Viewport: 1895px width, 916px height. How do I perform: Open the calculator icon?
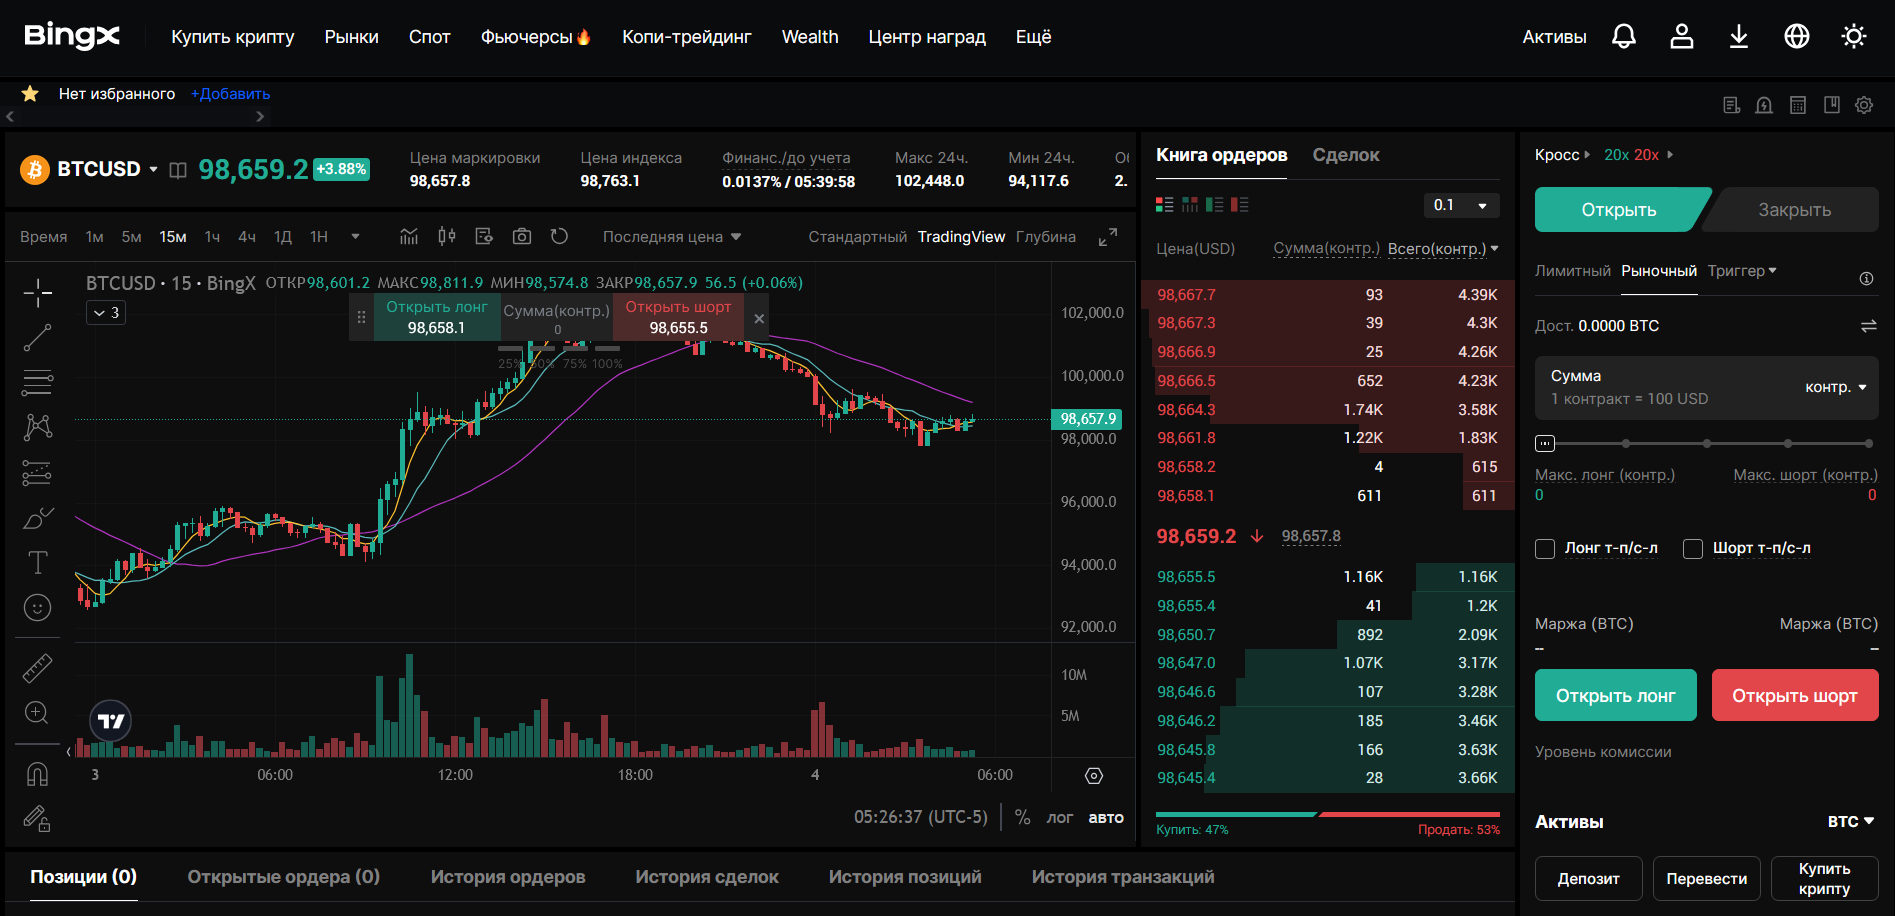pos(1798,105)
